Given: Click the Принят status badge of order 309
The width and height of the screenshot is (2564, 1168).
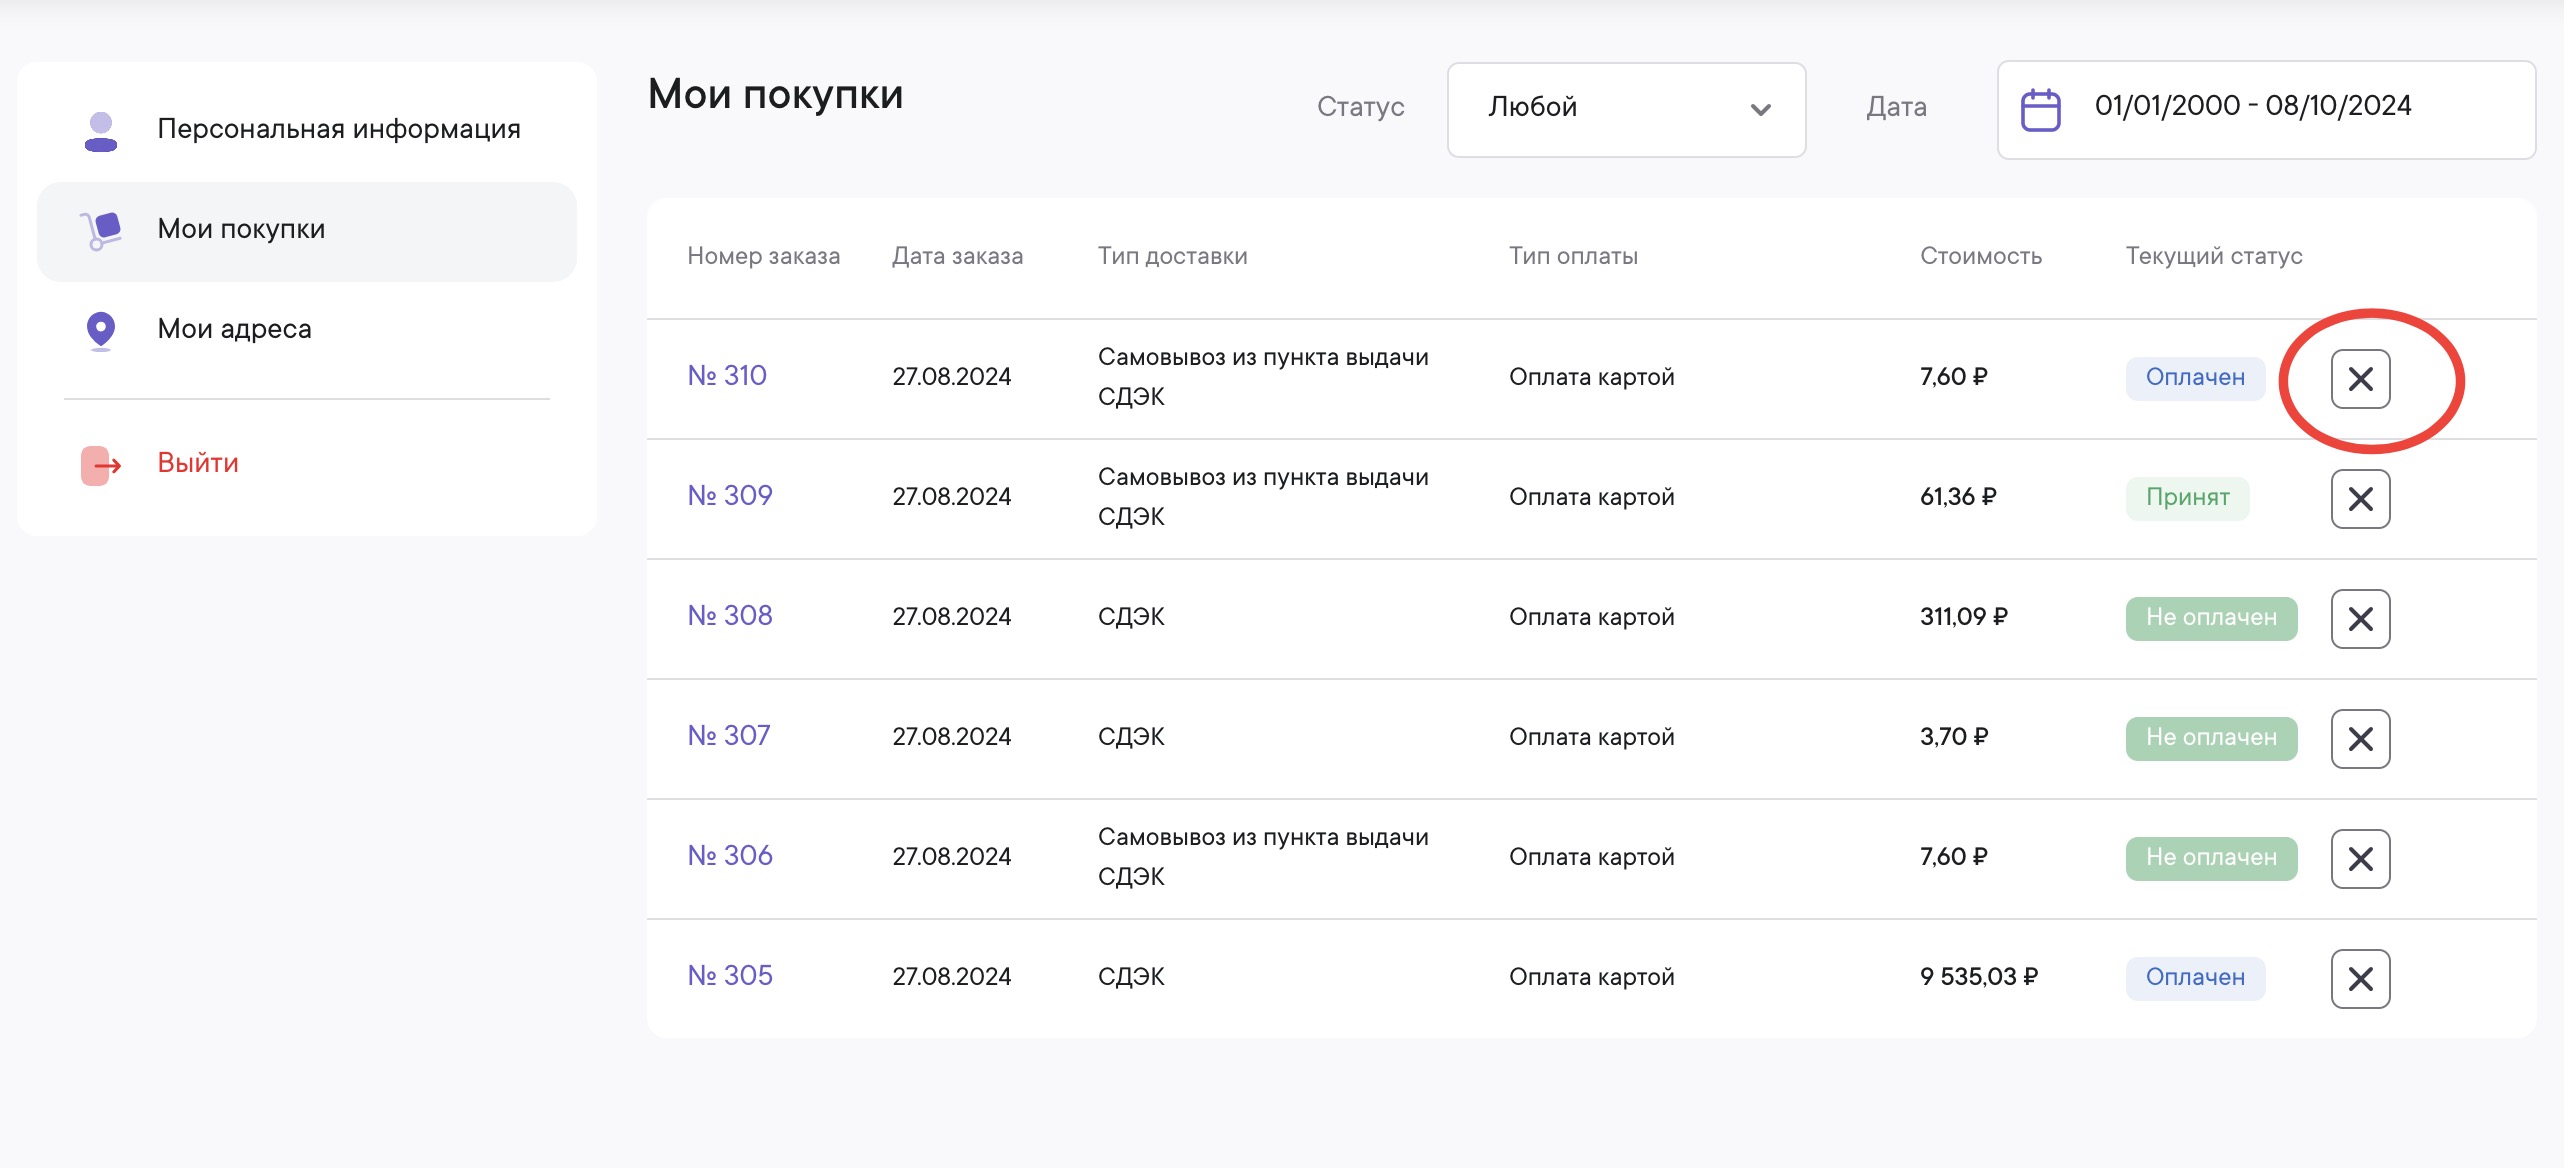Looking at the screenshot, I should (2187, 498).
